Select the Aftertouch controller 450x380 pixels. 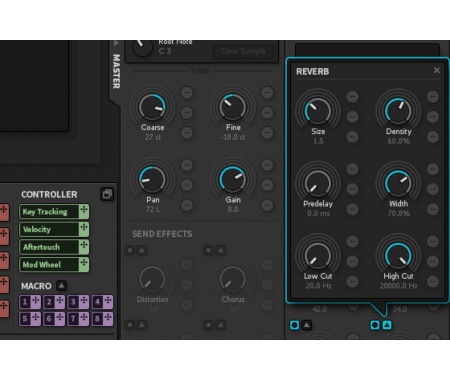pos(49,247)
